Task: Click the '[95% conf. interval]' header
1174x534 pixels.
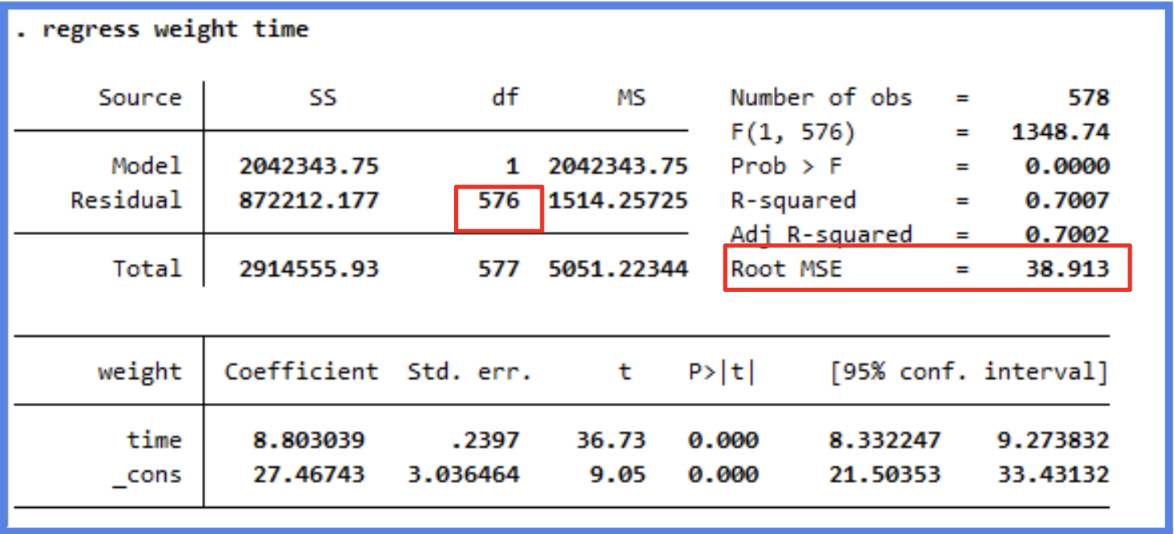Action: pos(968,372)
